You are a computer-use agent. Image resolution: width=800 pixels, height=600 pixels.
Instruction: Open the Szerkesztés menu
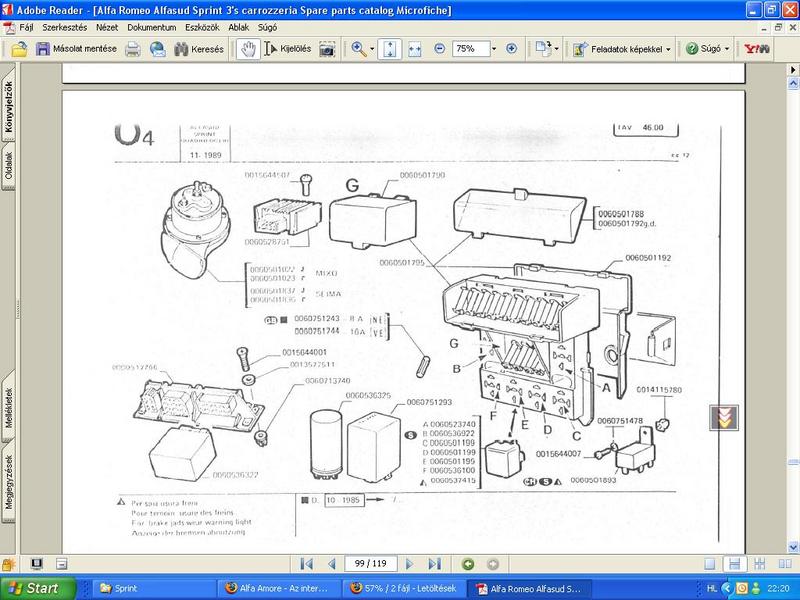click(x=64, y=28)
